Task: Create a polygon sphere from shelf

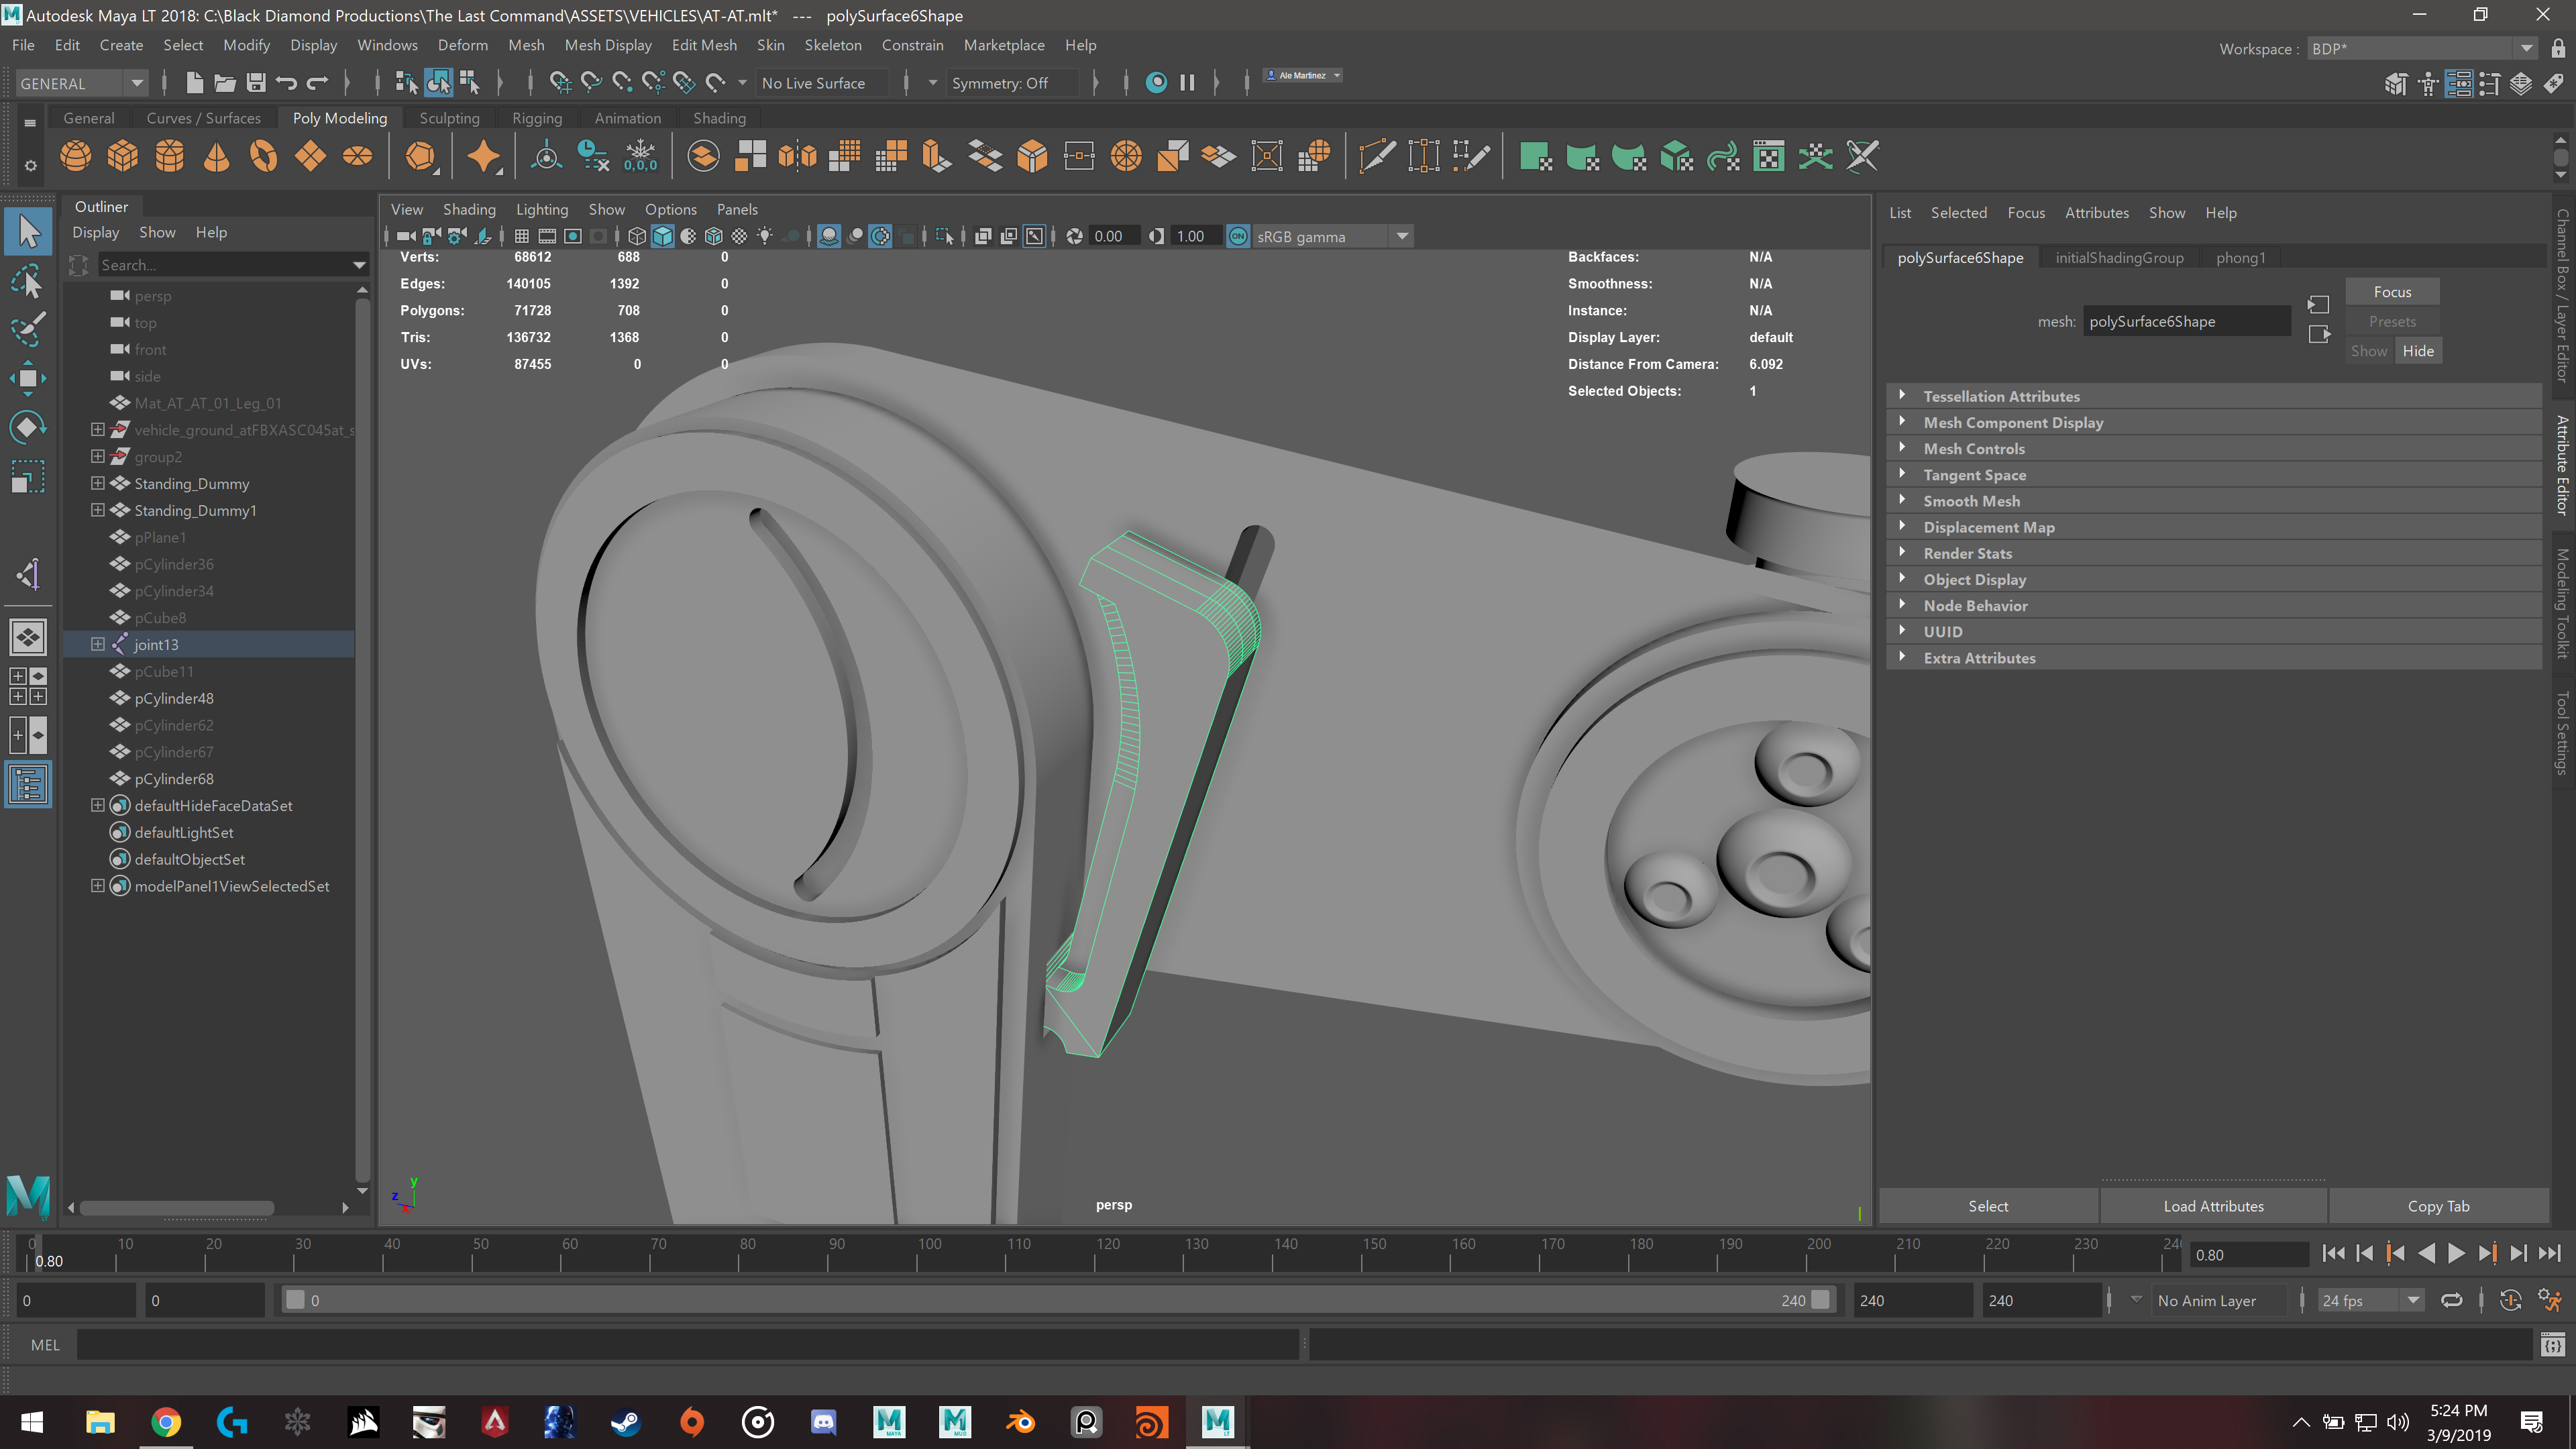Action: click(75, 156)
